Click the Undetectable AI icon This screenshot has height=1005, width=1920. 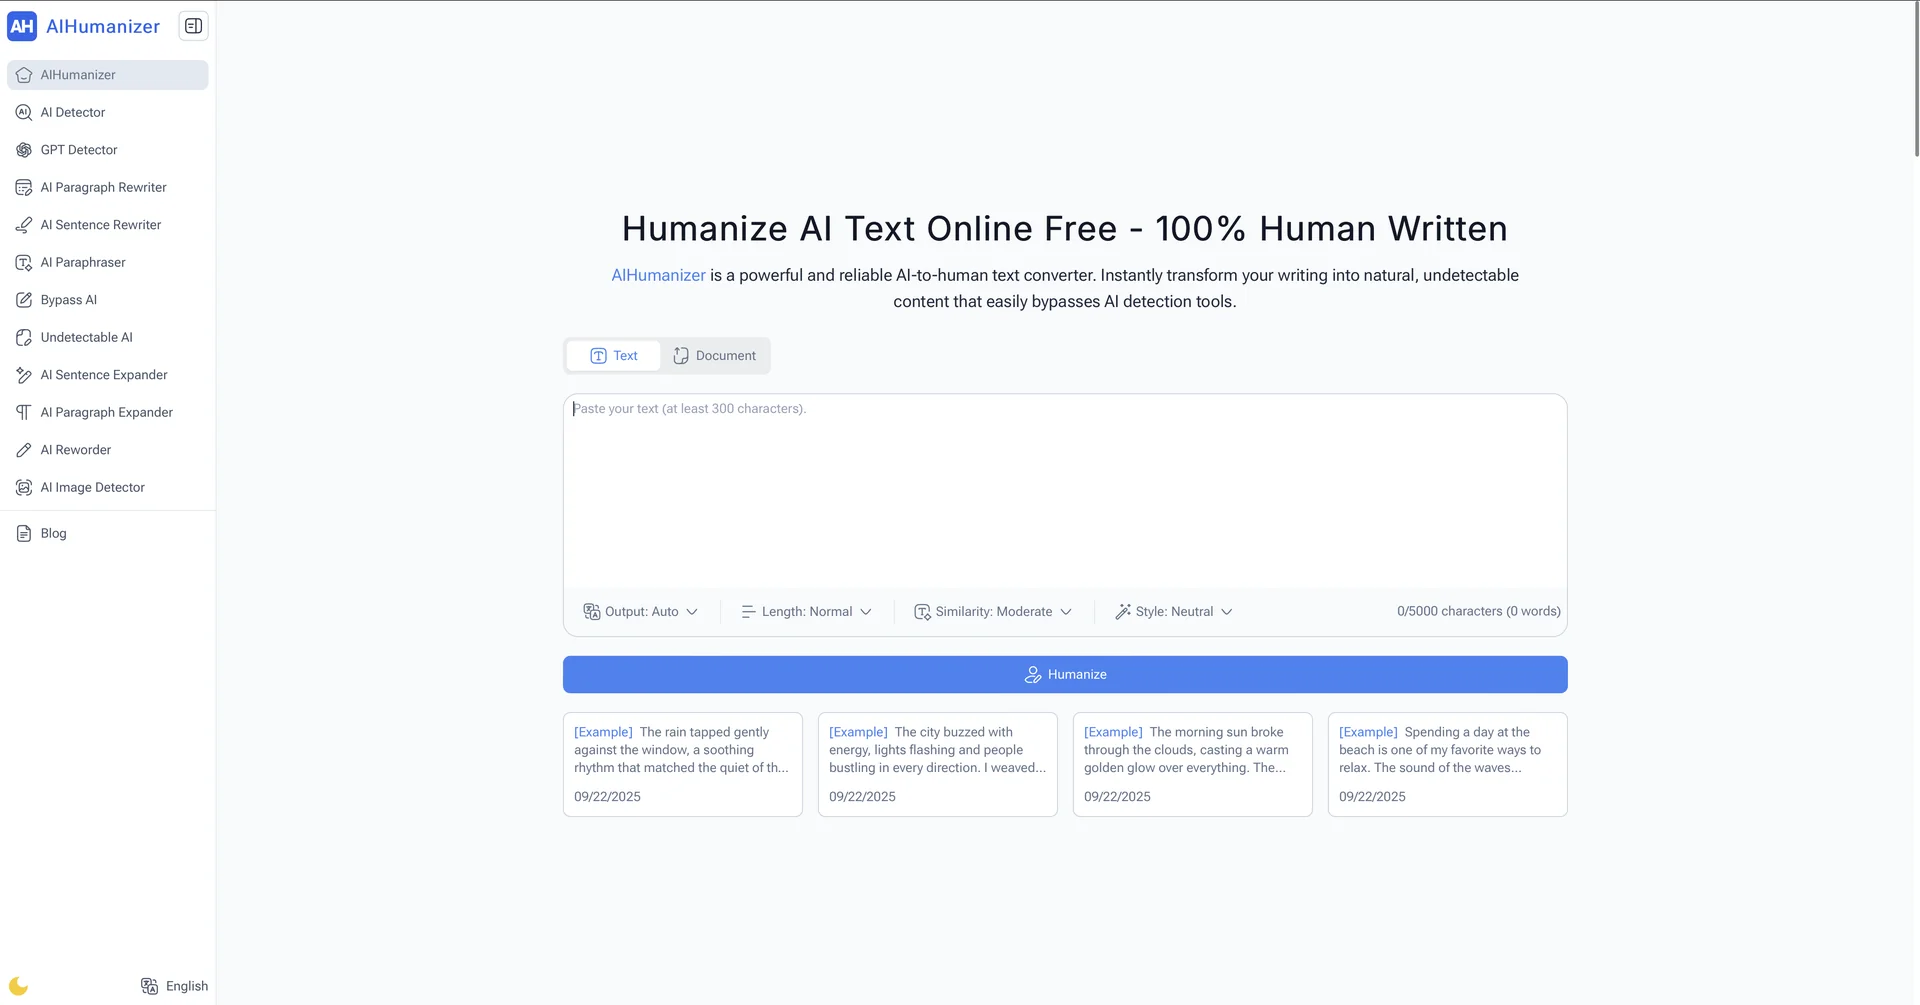pos(24,337)
